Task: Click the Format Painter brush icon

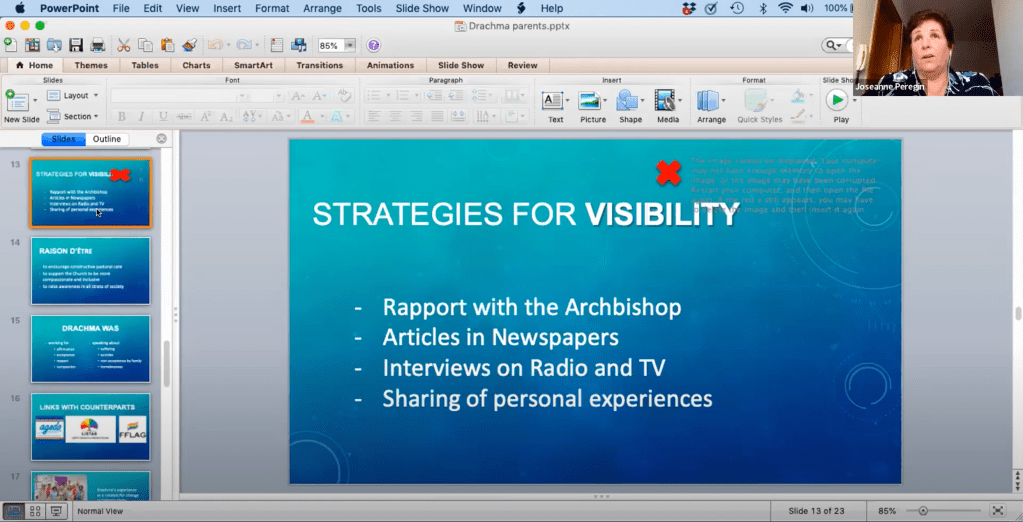Action: (x=190, y=45)
